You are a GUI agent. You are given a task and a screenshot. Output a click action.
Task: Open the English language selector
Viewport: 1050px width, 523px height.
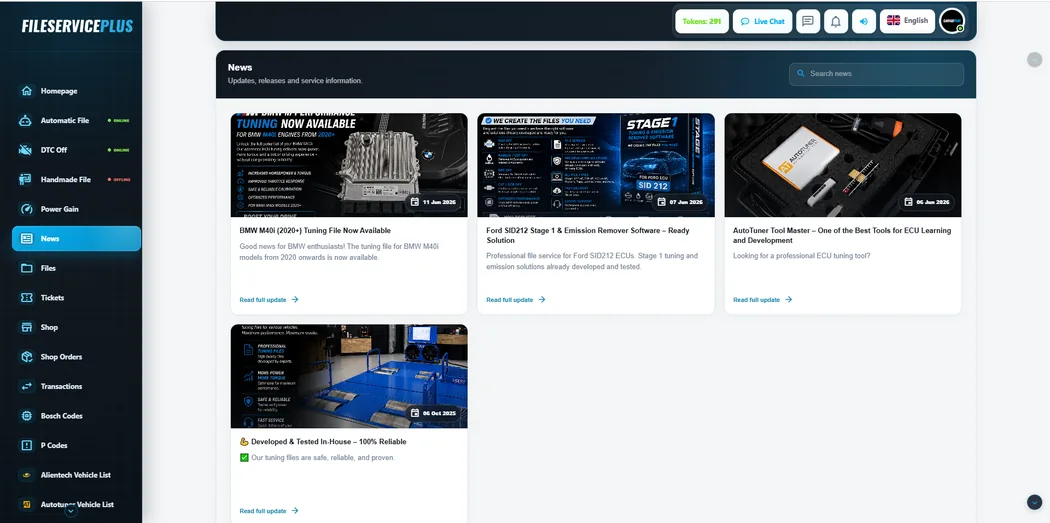[x=907, y=21]
